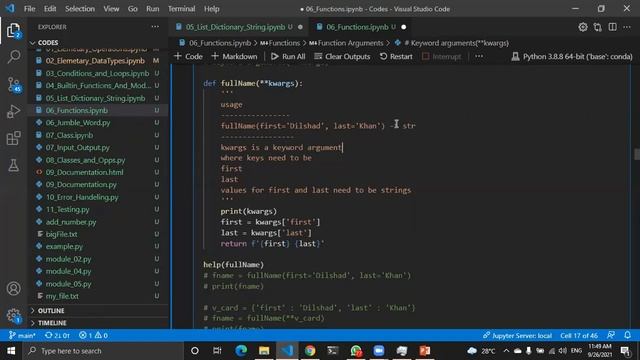The width and height of the screenshot is (640, 360).
Task: Open the View menu
Action: [x=111, y=9]
